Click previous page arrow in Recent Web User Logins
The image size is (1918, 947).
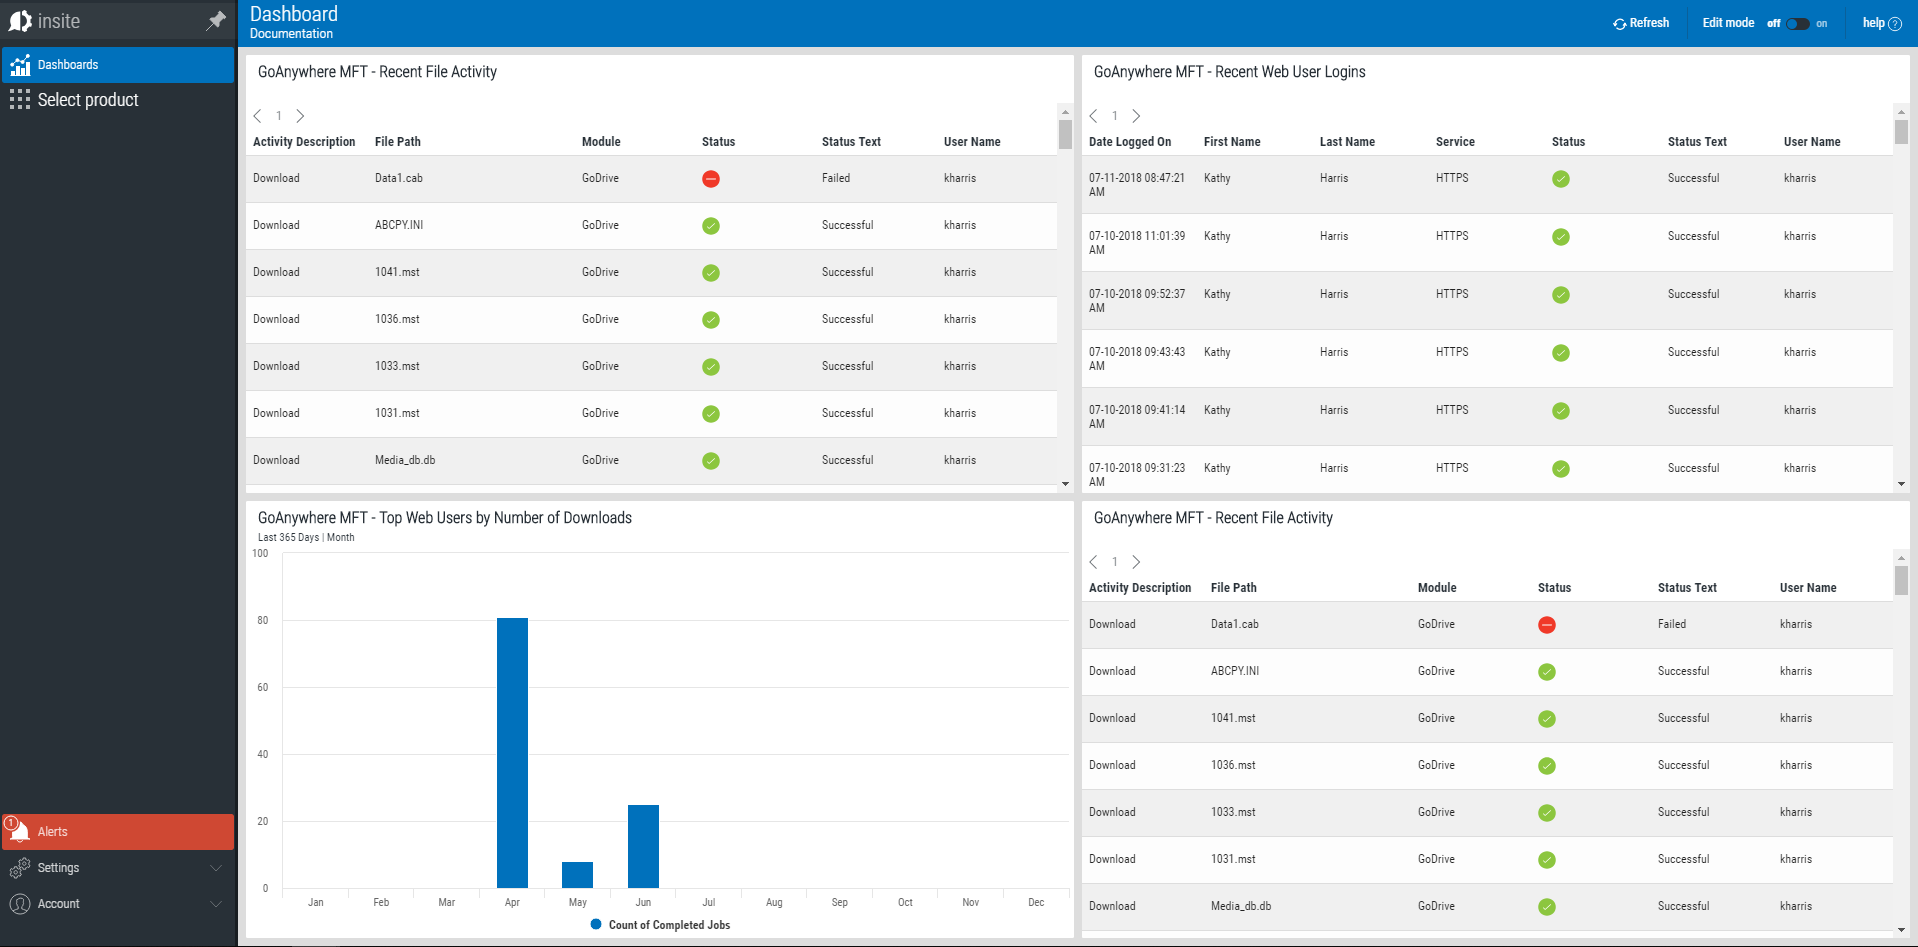[x=1092, y=116]
